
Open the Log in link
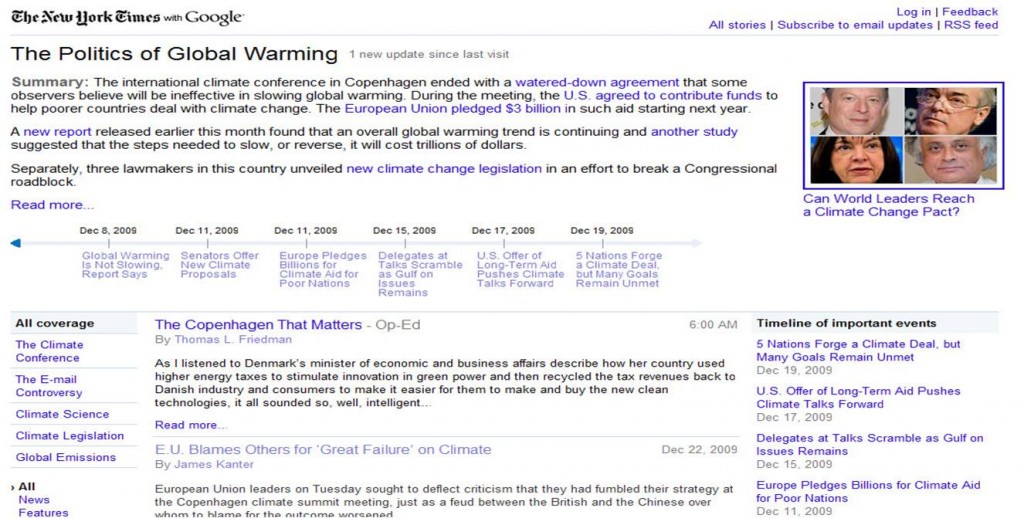point(913,12)
